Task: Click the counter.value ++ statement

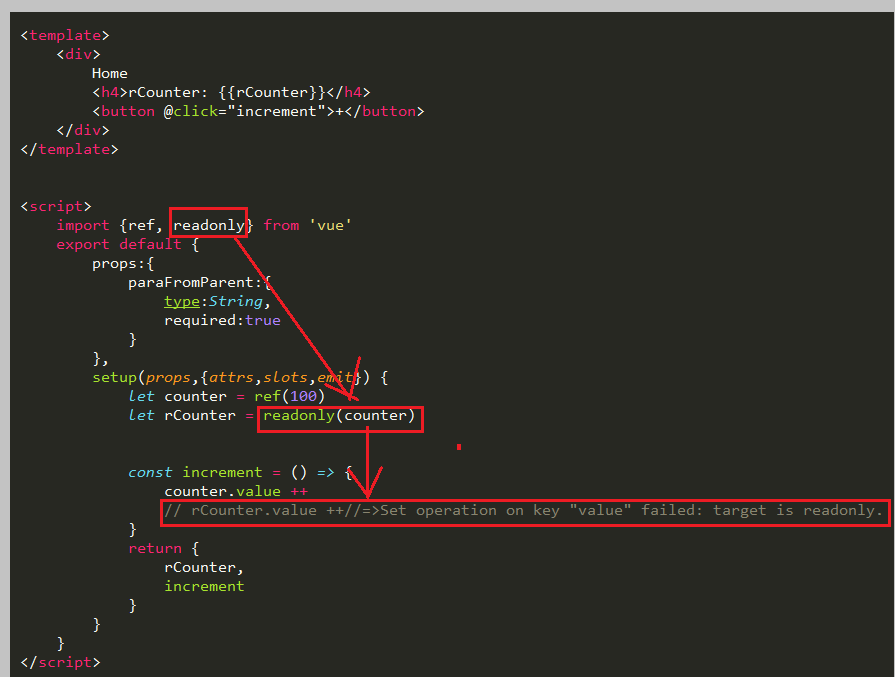Action: point(236,491)
